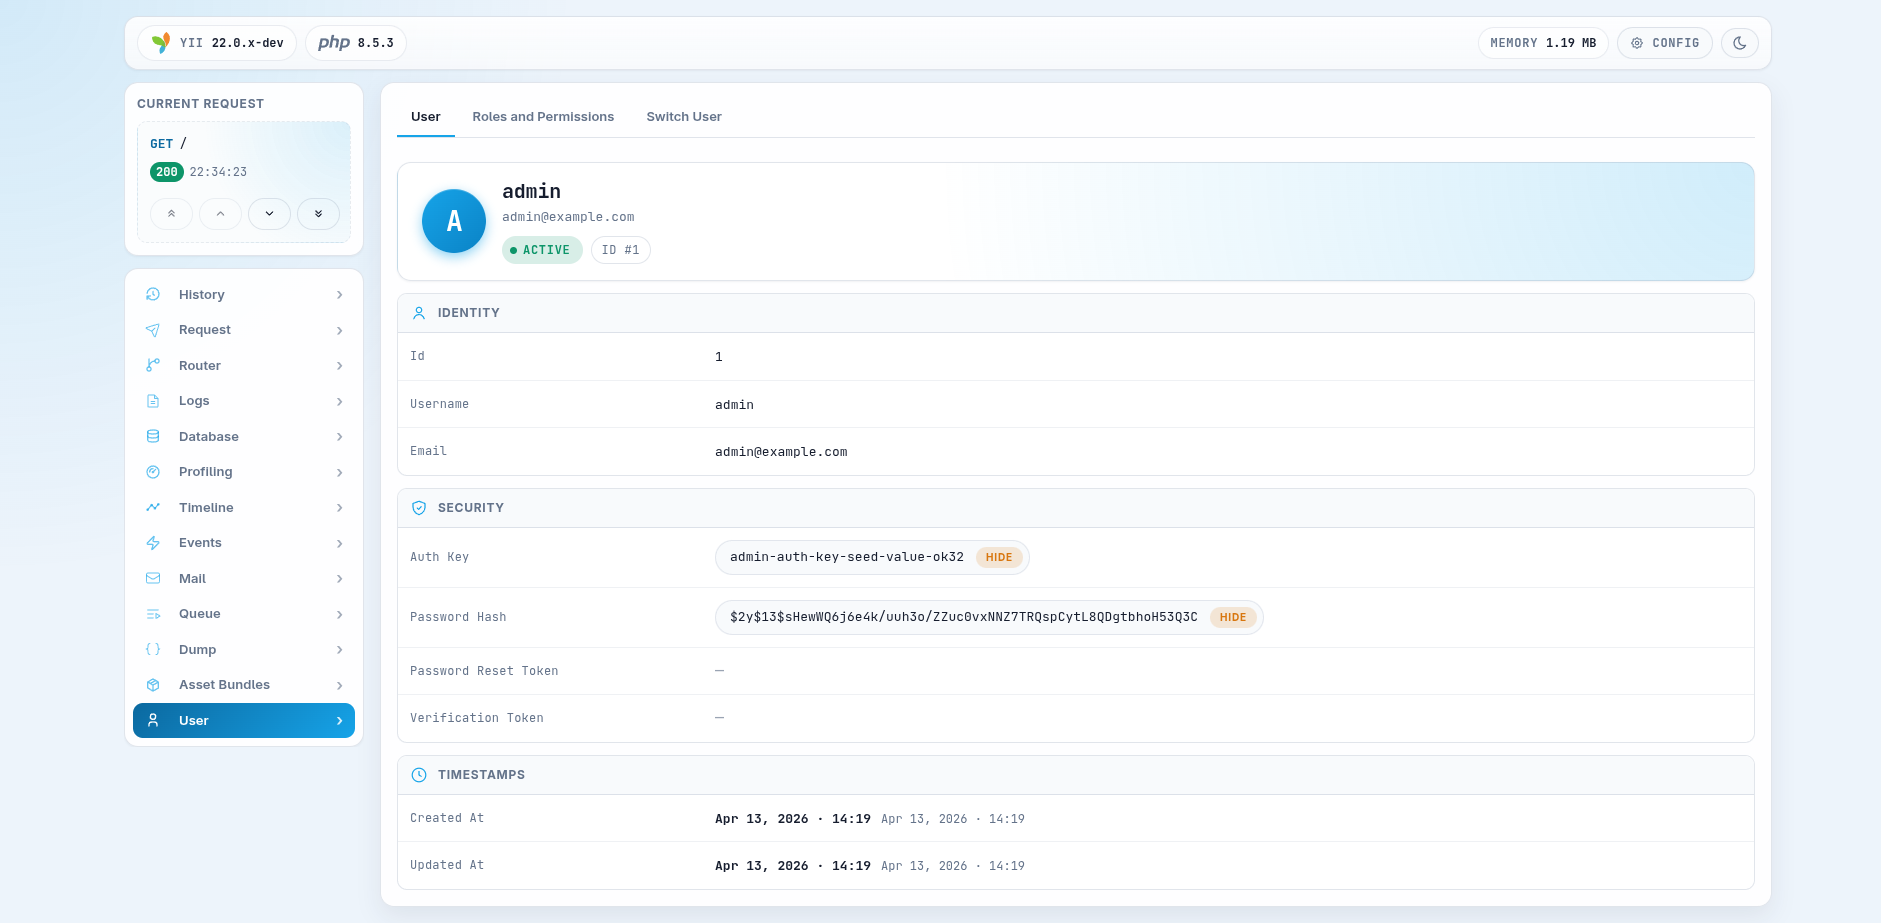Viewport: 1881px width, 923px height.
Task: Click the php version badge
Action: (x=356, y=43)
